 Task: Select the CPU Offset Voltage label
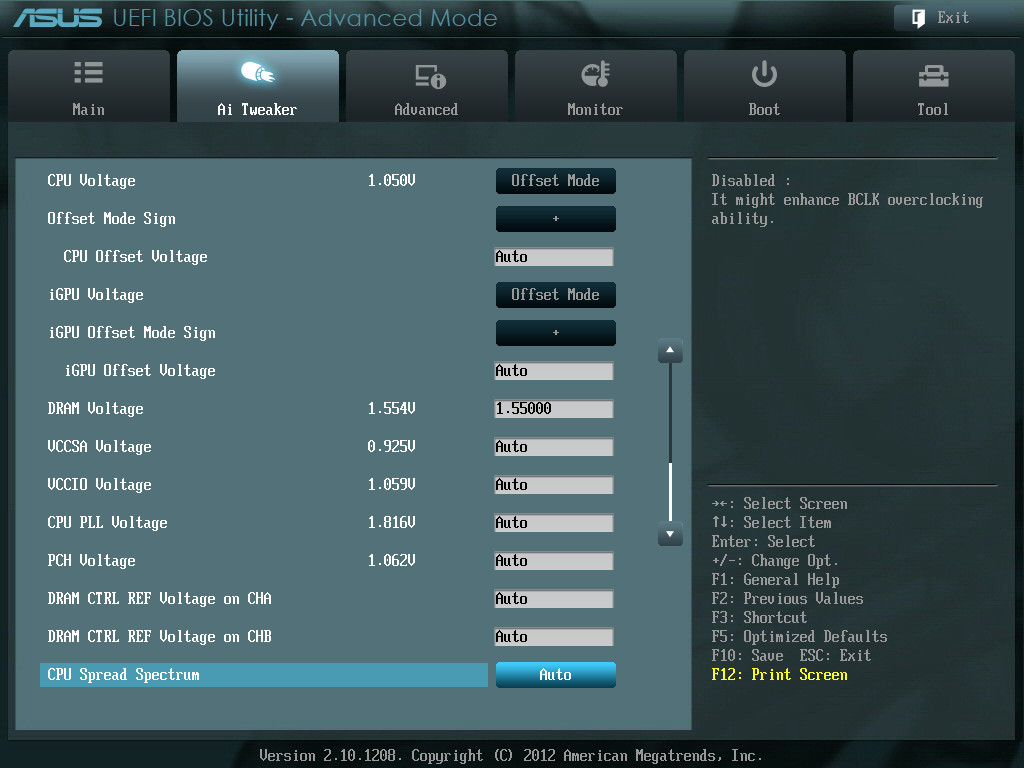point(135,257)
